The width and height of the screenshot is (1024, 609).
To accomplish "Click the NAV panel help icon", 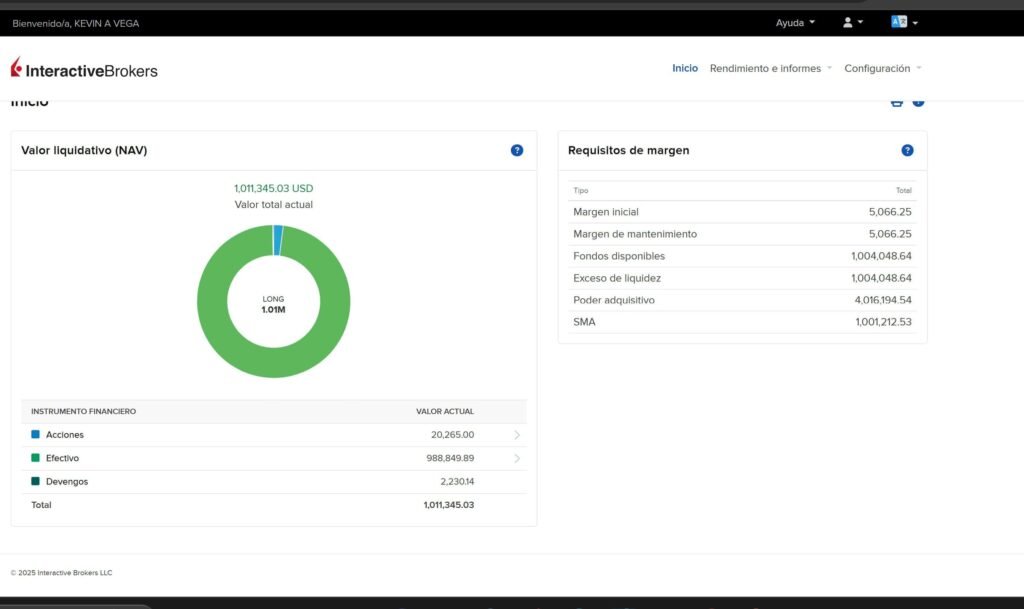I will pyautogui.click(x=517, y=150).
